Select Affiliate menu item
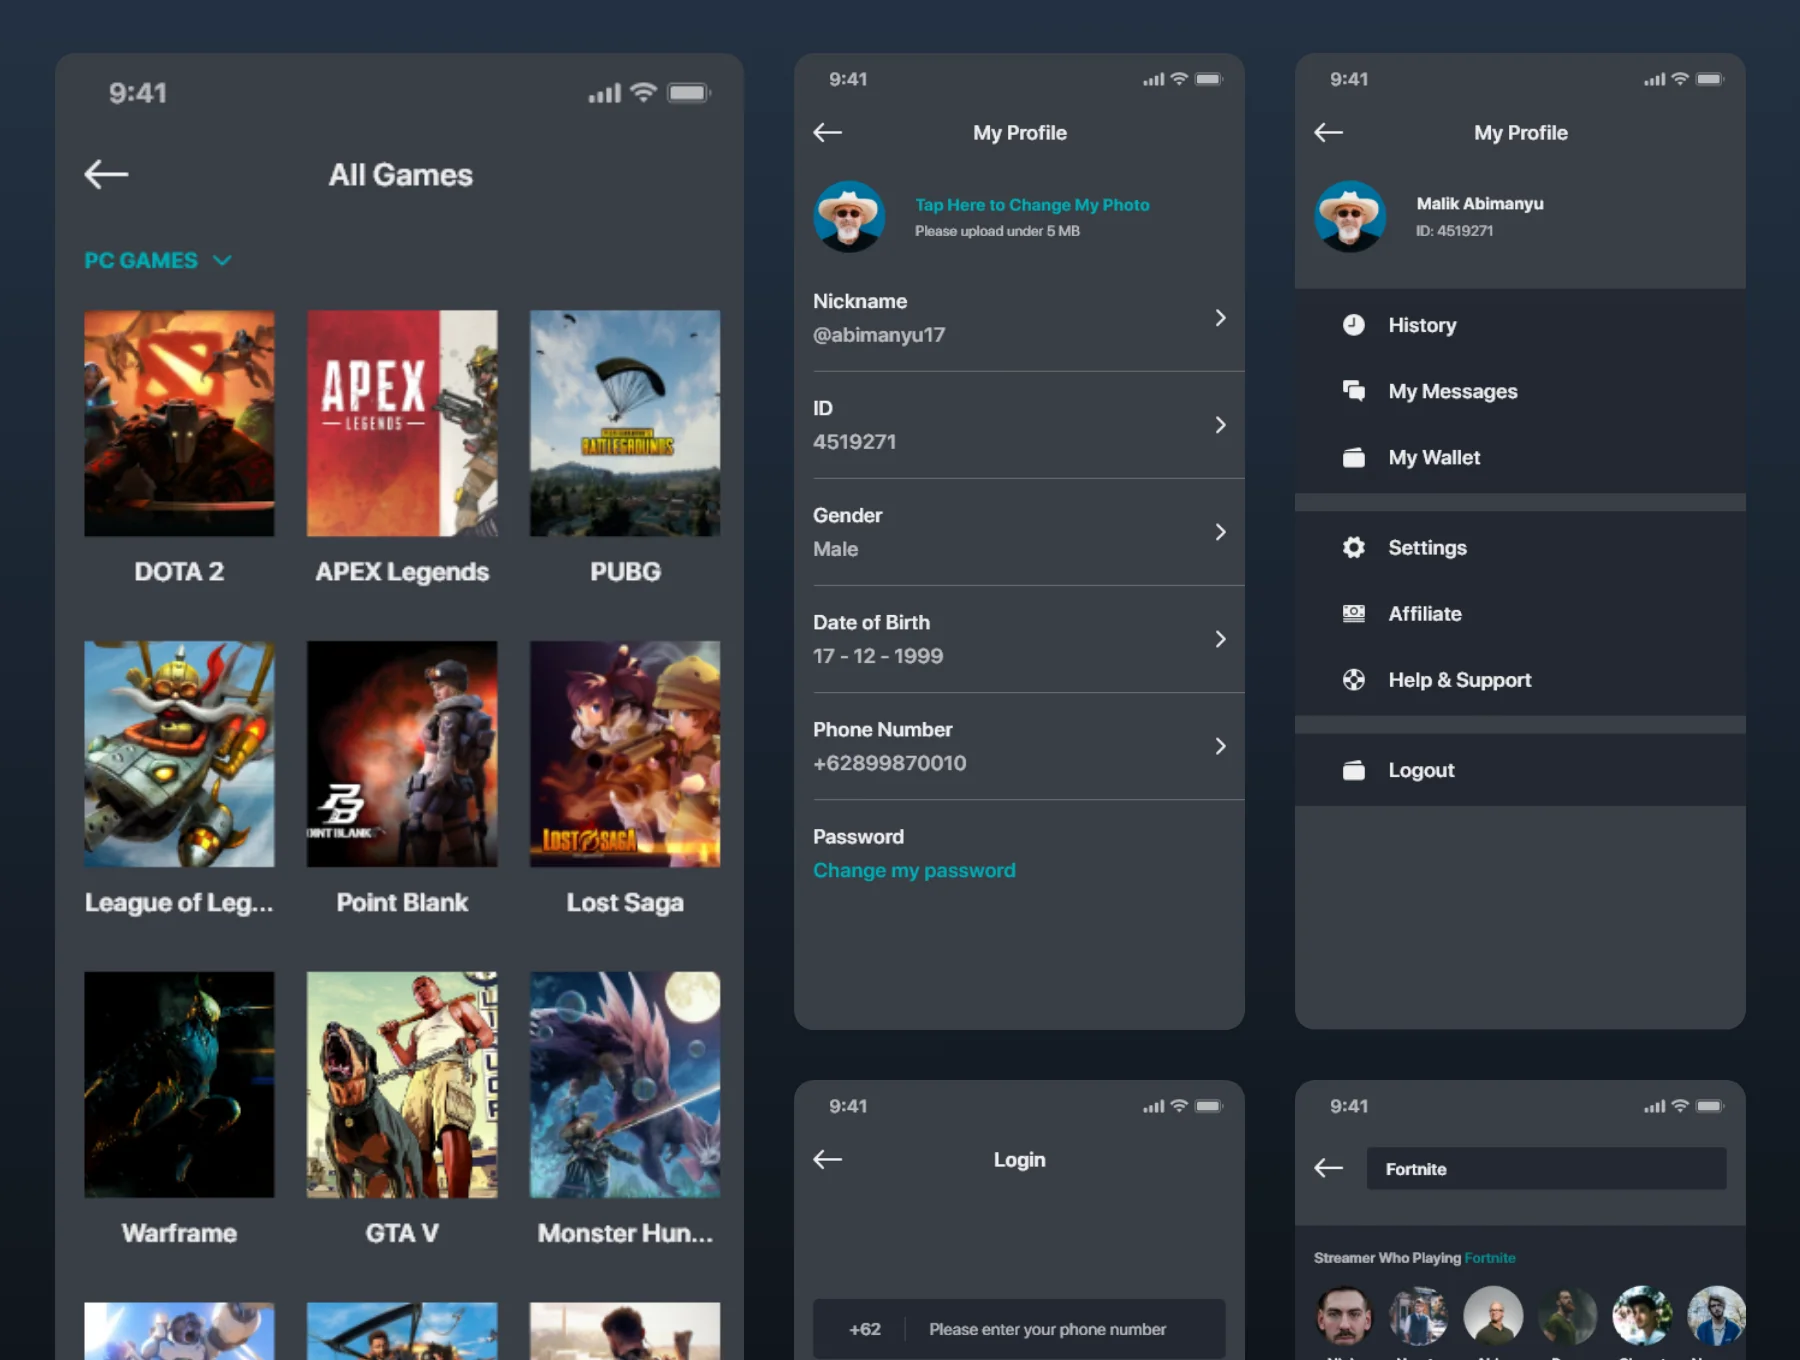This screenshot has height=1360, width=1800. point(1520,613)
